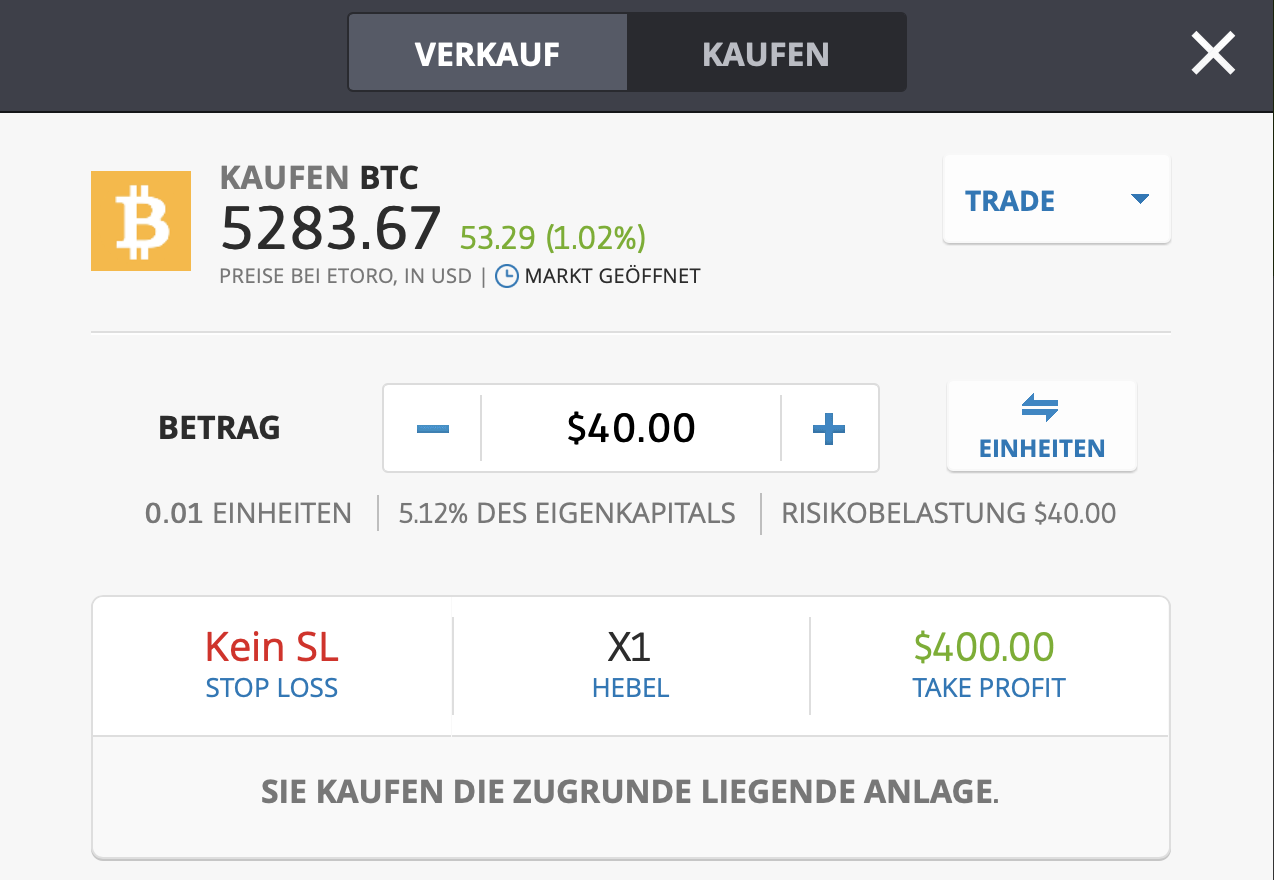Click the 0.01 EINHEITEN info text
This screenshot has height=880, width=1274.
pyautogui.click(x=248, y=514)
